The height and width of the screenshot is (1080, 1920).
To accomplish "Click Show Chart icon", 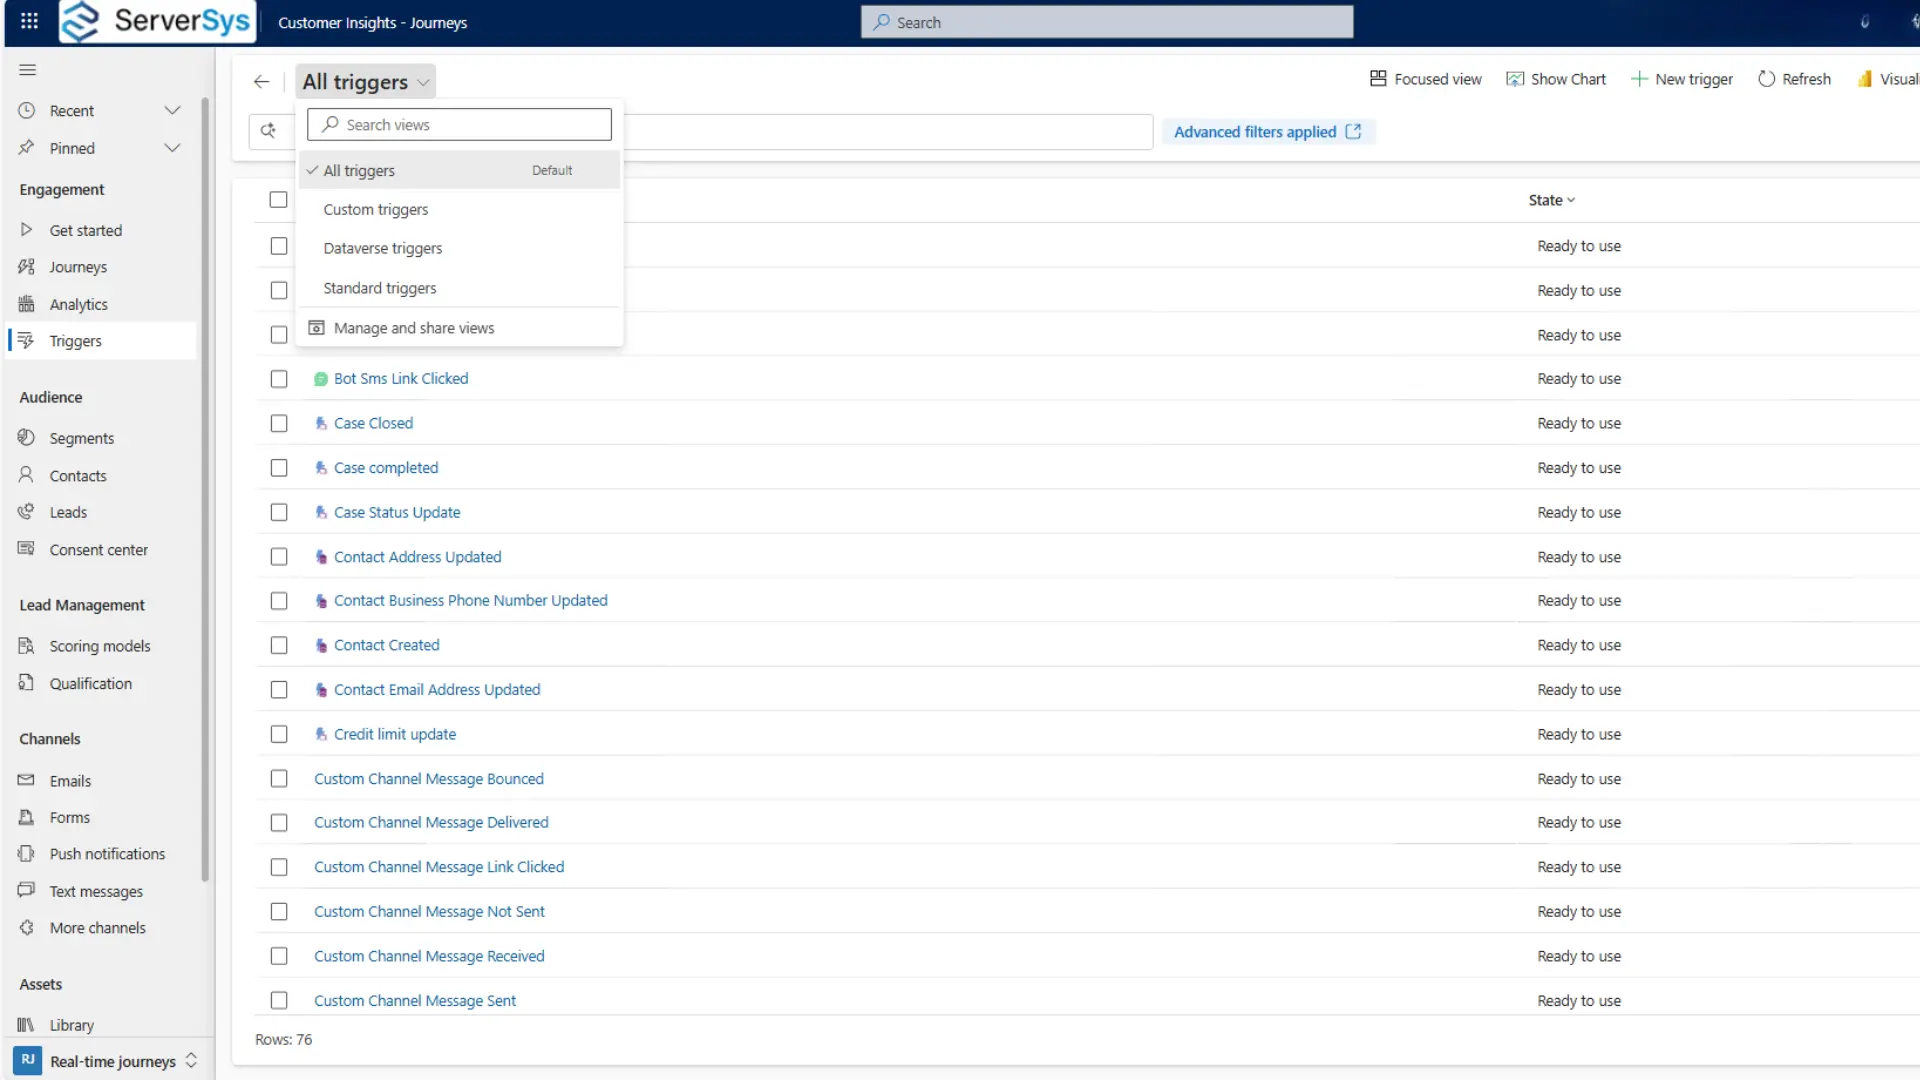I will pyautogui.click(x=1515, y=79).
